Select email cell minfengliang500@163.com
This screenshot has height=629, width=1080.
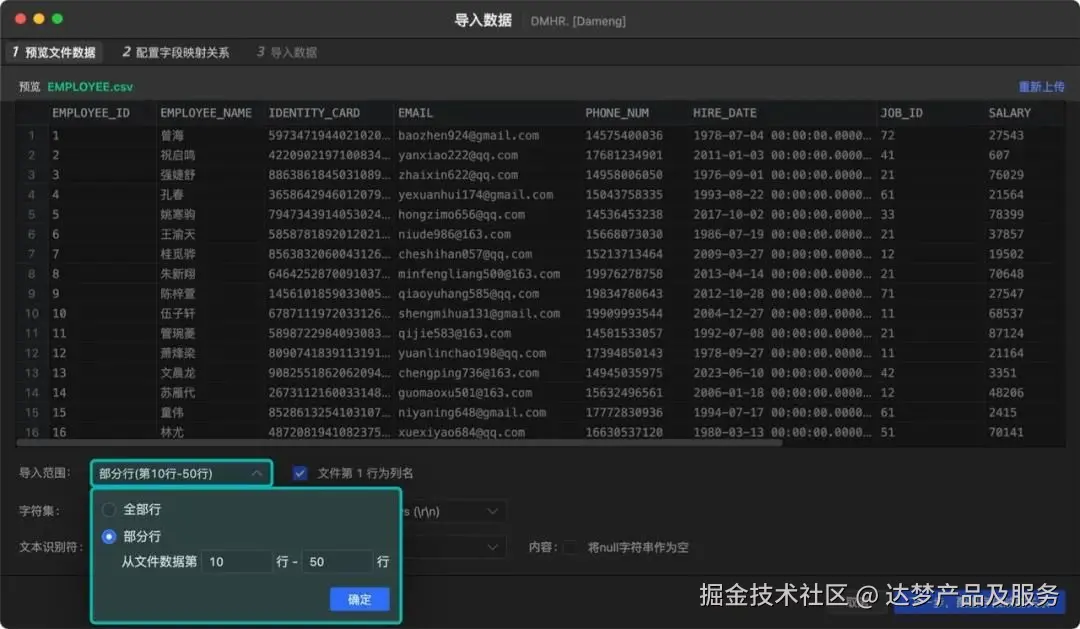(479, 274)
